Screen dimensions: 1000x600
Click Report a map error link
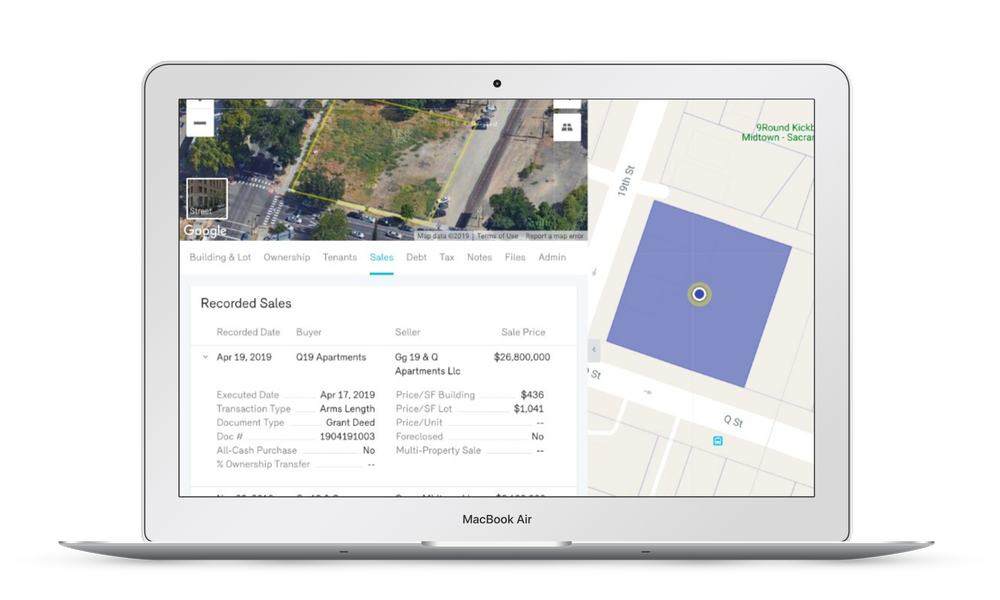pyautogui.click(x=554, y=236)
